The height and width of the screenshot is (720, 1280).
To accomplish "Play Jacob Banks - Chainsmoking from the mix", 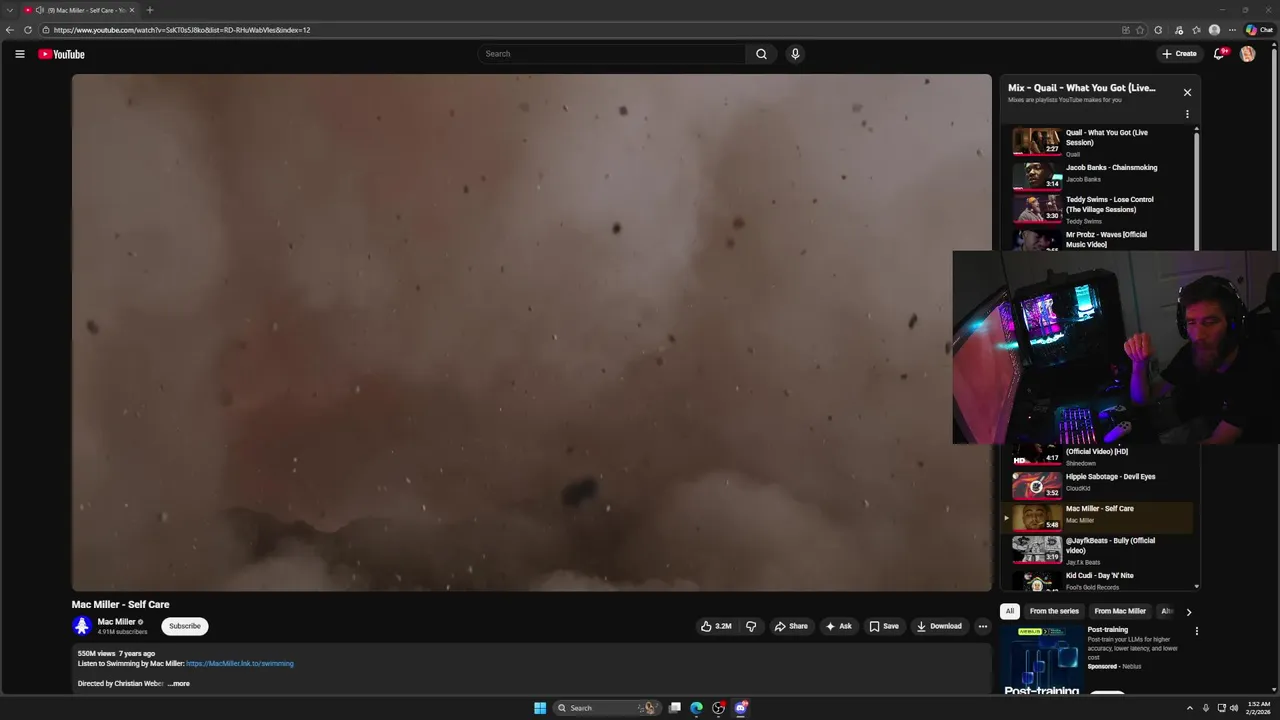I will tap(1098, 174).
